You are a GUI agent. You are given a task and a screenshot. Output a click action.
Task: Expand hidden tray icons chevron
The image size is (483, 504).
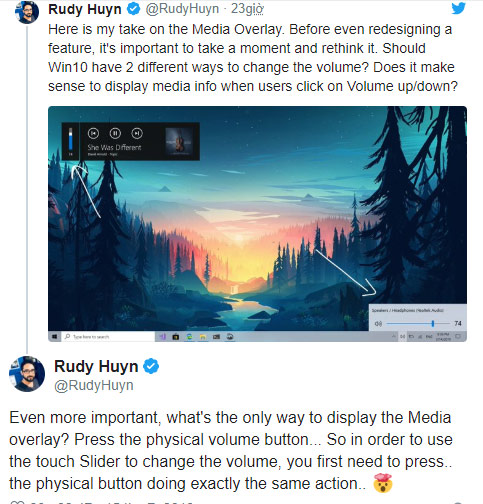tap(394, 336)
